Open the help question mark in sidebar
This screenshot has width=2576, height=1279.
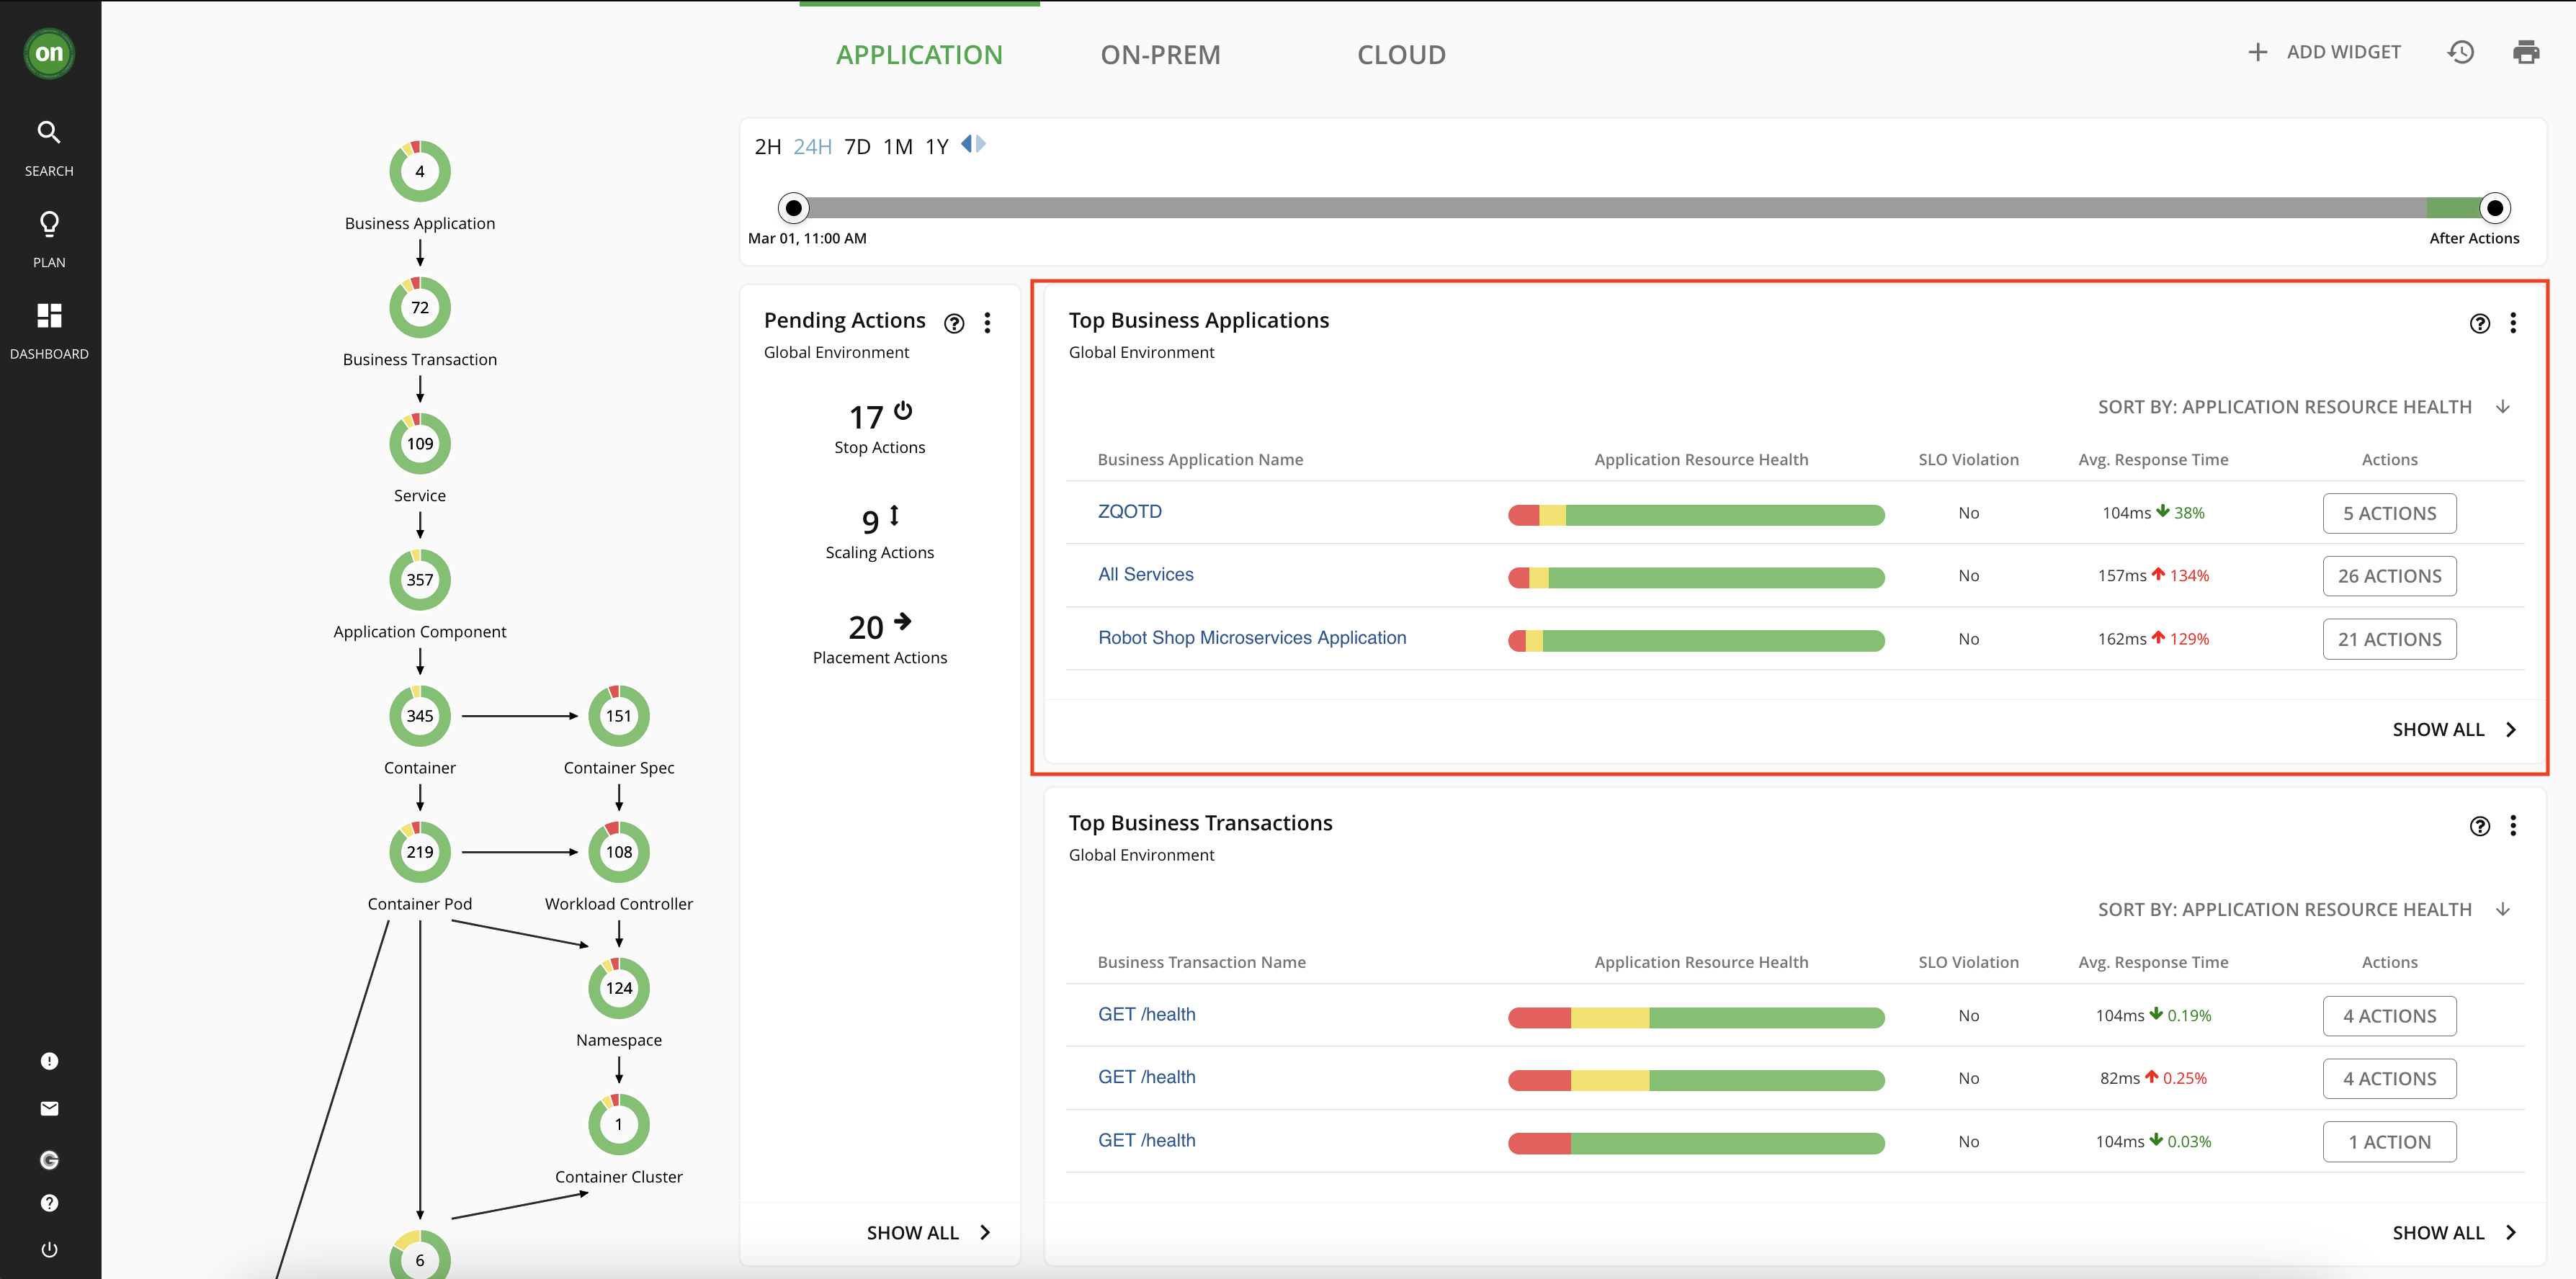[49, 1203]
